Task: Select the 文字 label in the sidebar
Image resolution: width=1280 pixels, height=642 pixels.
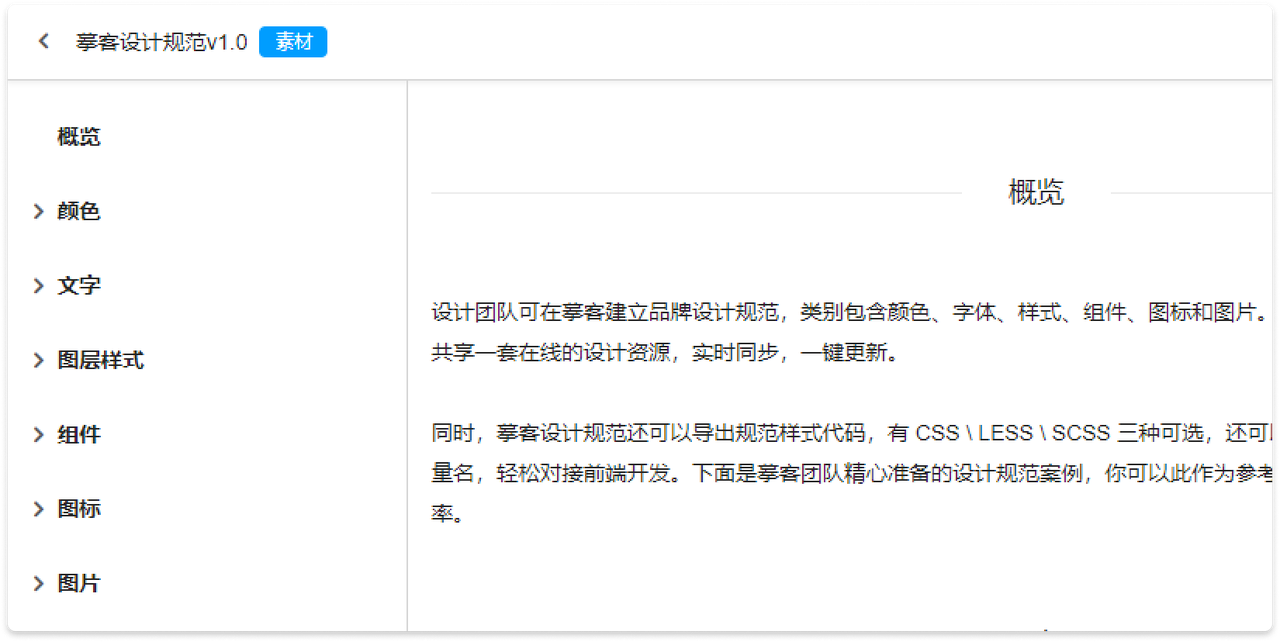Action: (79, 286)
